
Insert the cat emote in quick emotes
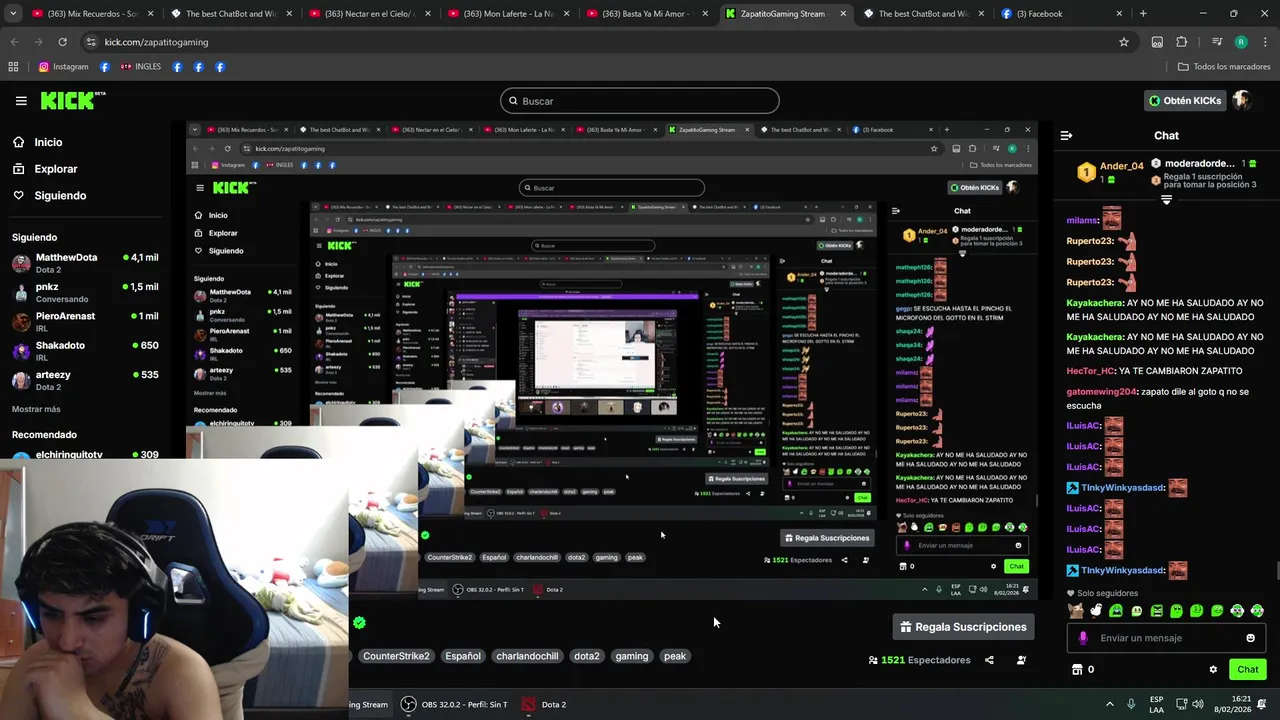click(1075, 611)
